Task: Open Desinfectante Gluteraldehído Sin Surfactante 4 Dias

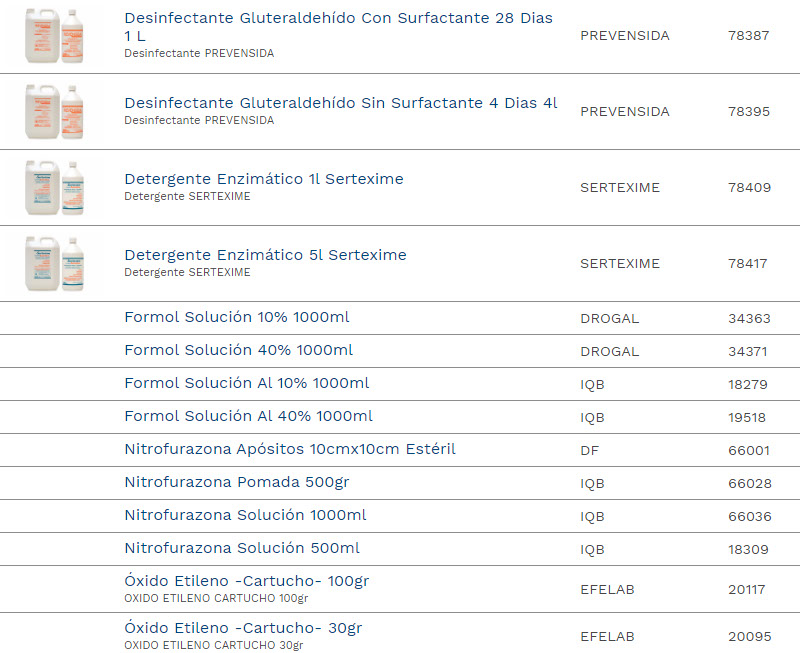Action: click(x=340, y=103)
